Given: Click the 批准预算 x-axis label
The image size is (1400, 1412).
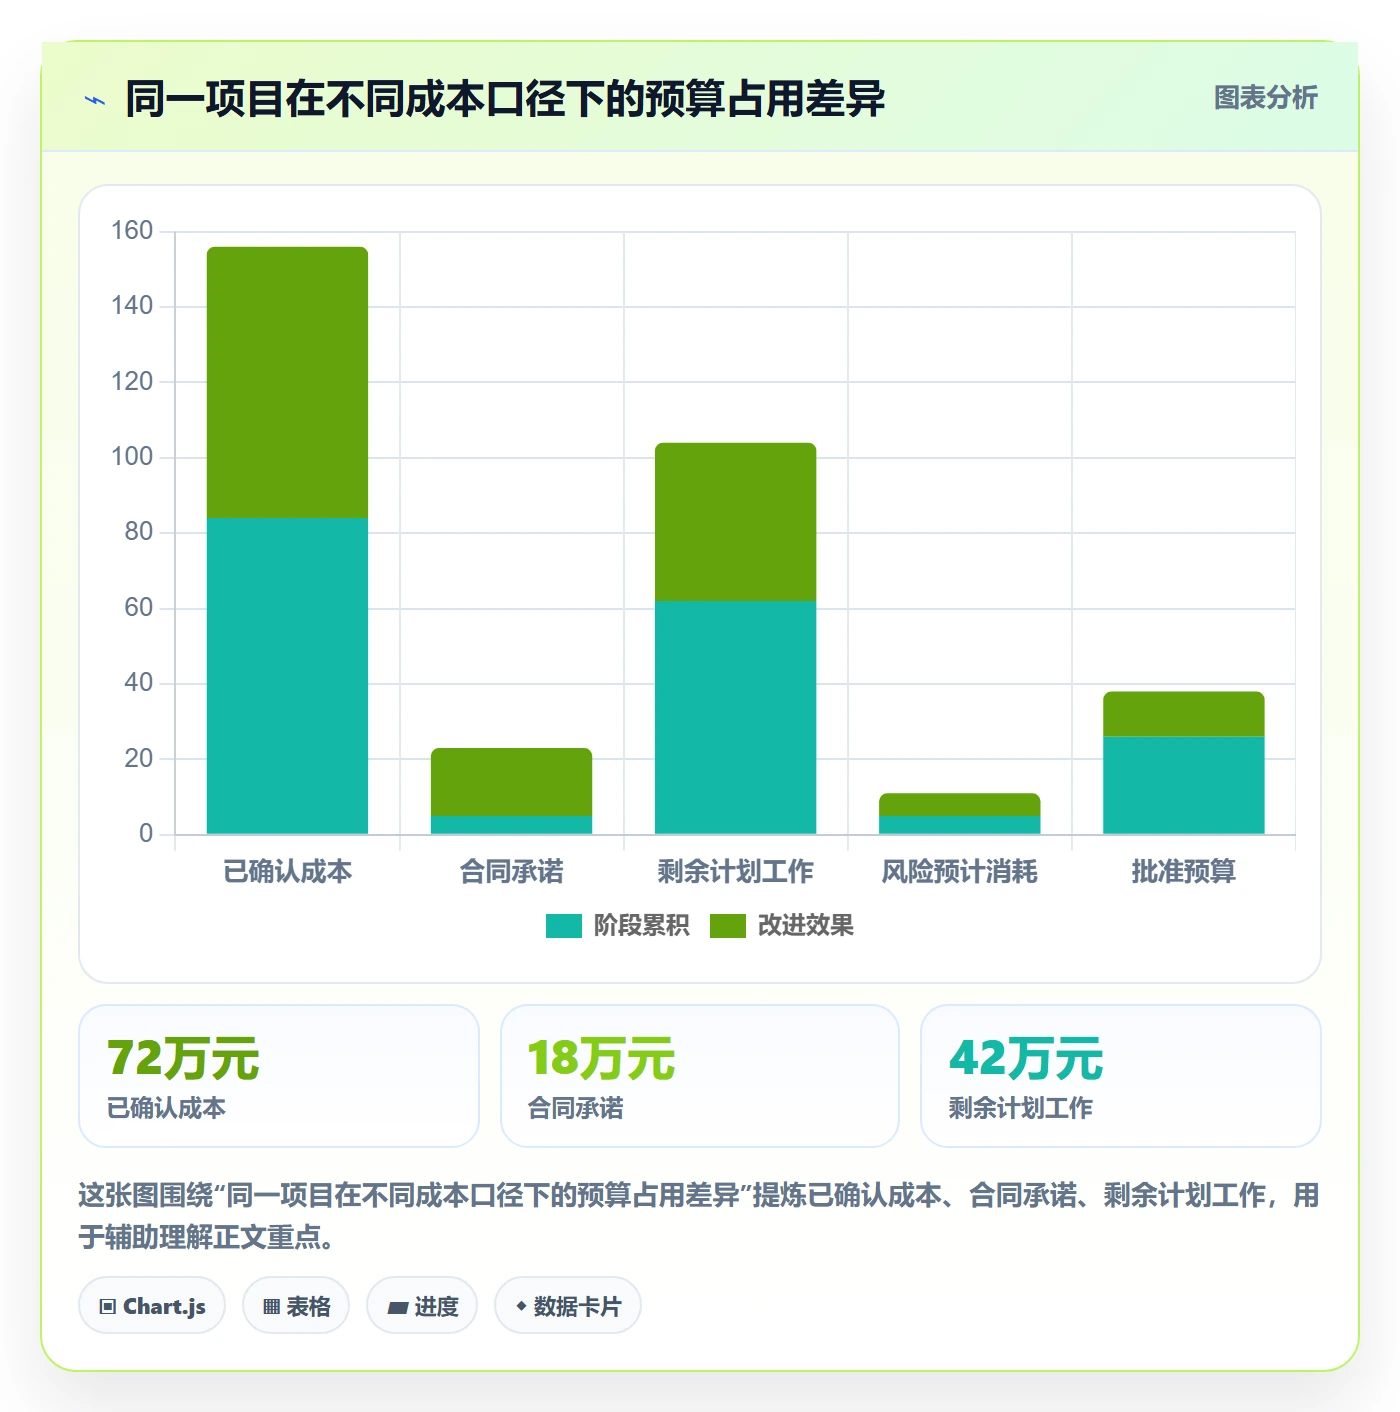Looking at the screenshot, I should coord(1183,872).
